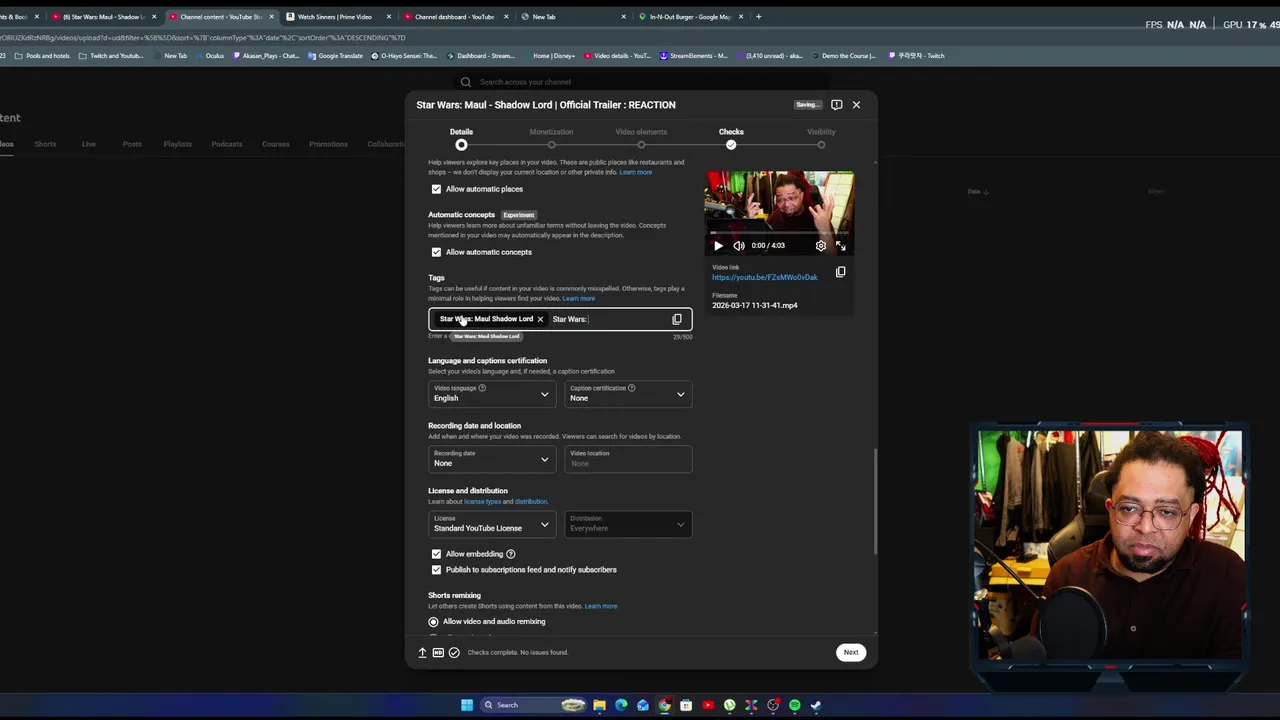
Task: Open the Distribution dropdown
Action: point(628,523)
